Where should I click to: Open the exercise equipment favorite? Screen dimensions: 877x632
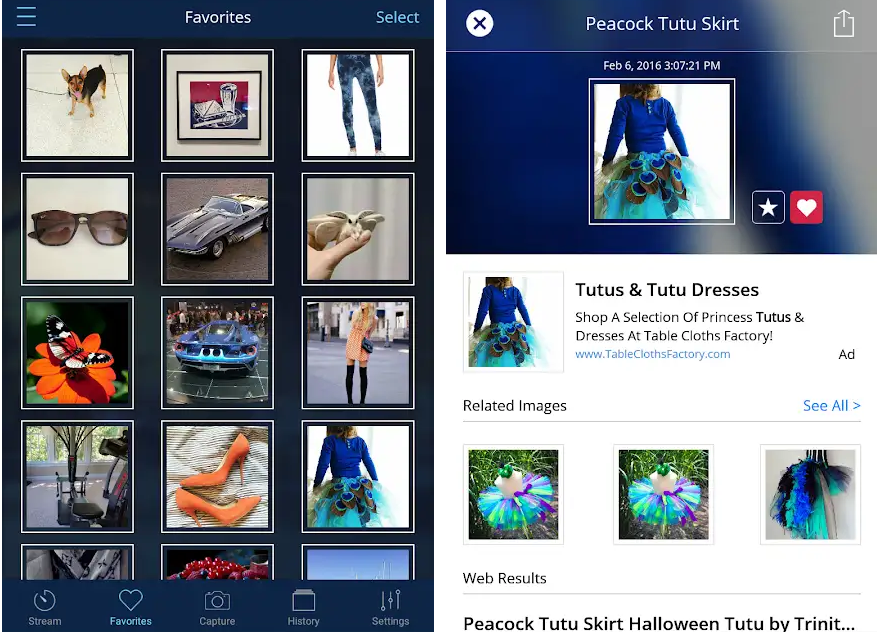[x=77, y=477]
